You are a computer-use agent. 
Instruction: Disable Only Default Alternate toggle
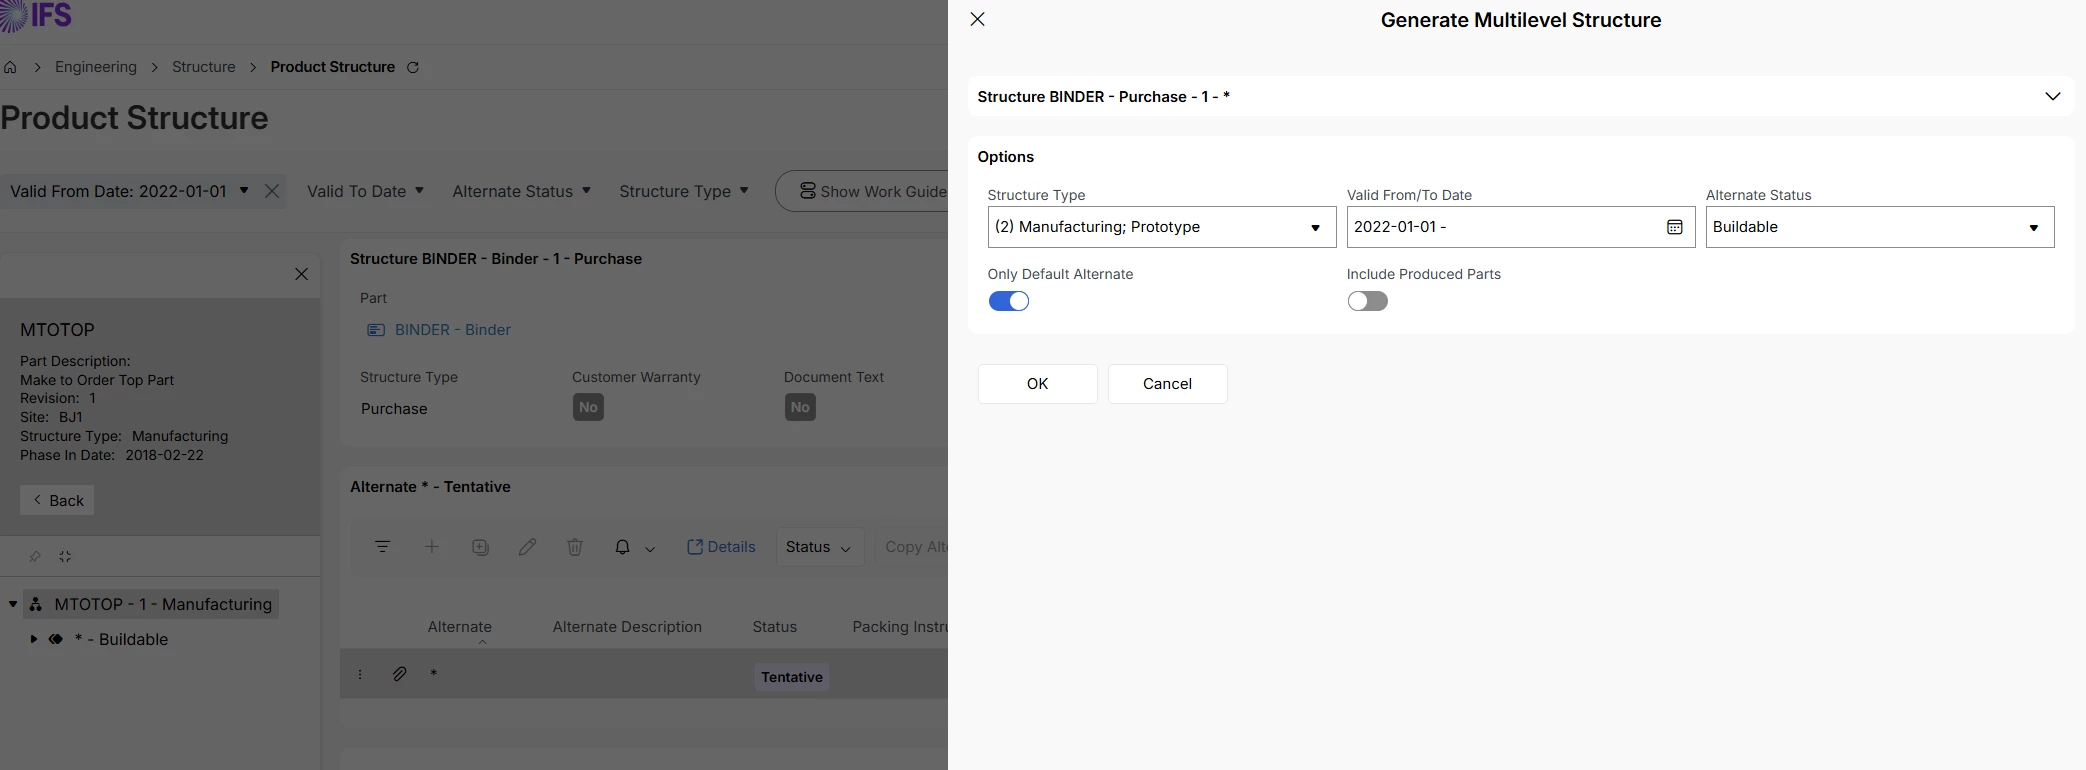pyautogui.click(x=1008, y=301)
